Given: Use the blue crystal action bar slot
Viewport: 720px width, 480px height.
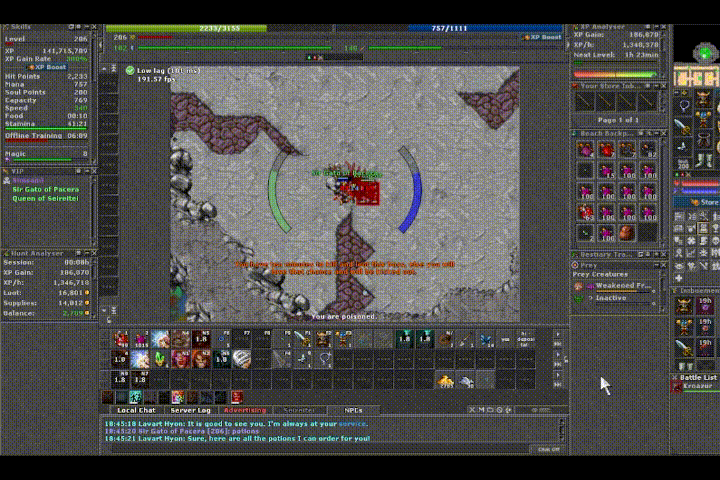Looking at the screenshot, I should point(485,339).
